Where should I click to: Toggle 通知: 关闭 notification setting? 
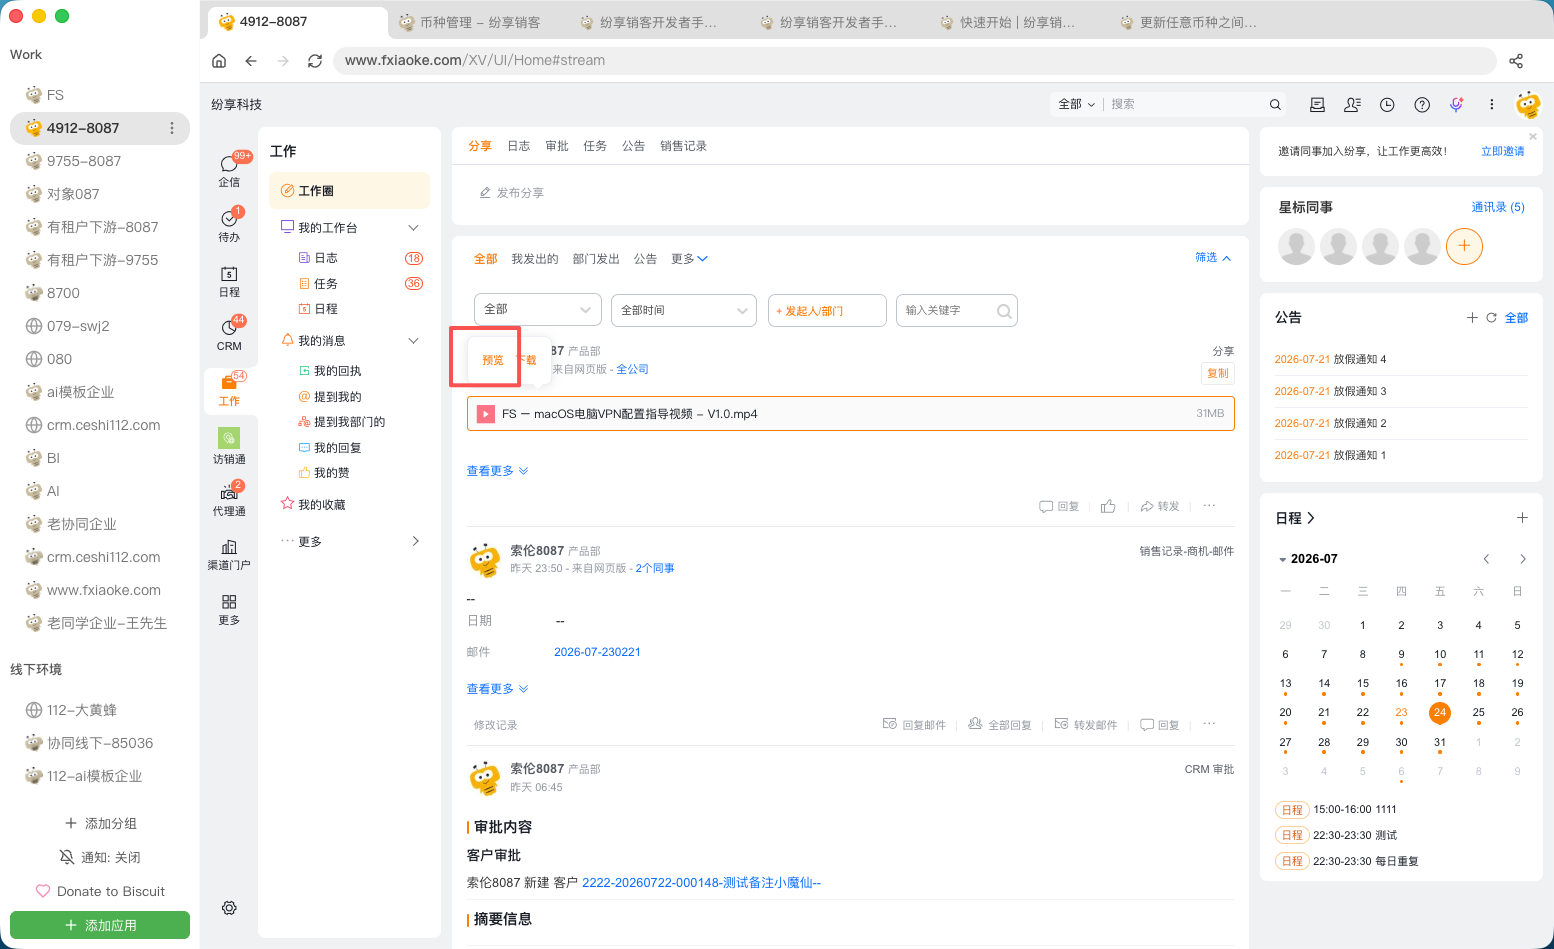(100, 857)
